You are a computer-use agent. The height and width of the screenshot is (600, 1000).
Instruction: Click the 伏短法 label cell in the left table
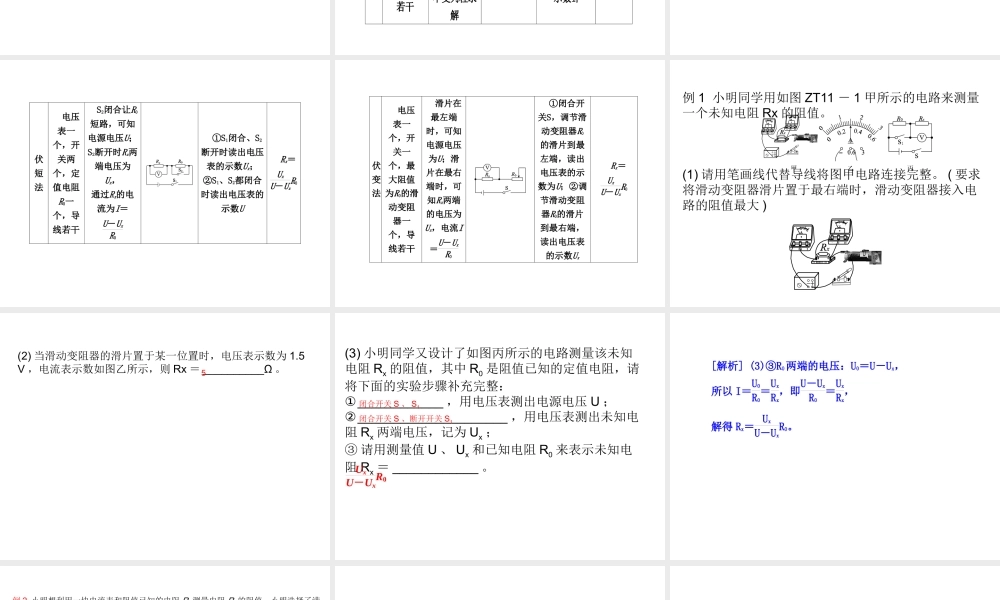point(39,173)
